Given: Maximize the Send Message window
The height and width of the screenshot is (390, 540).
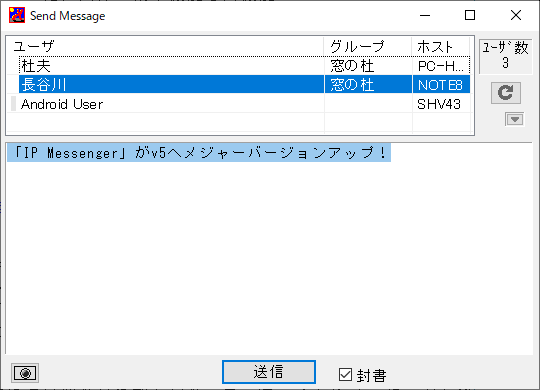Looking at the screenshot, I should 470,15.
